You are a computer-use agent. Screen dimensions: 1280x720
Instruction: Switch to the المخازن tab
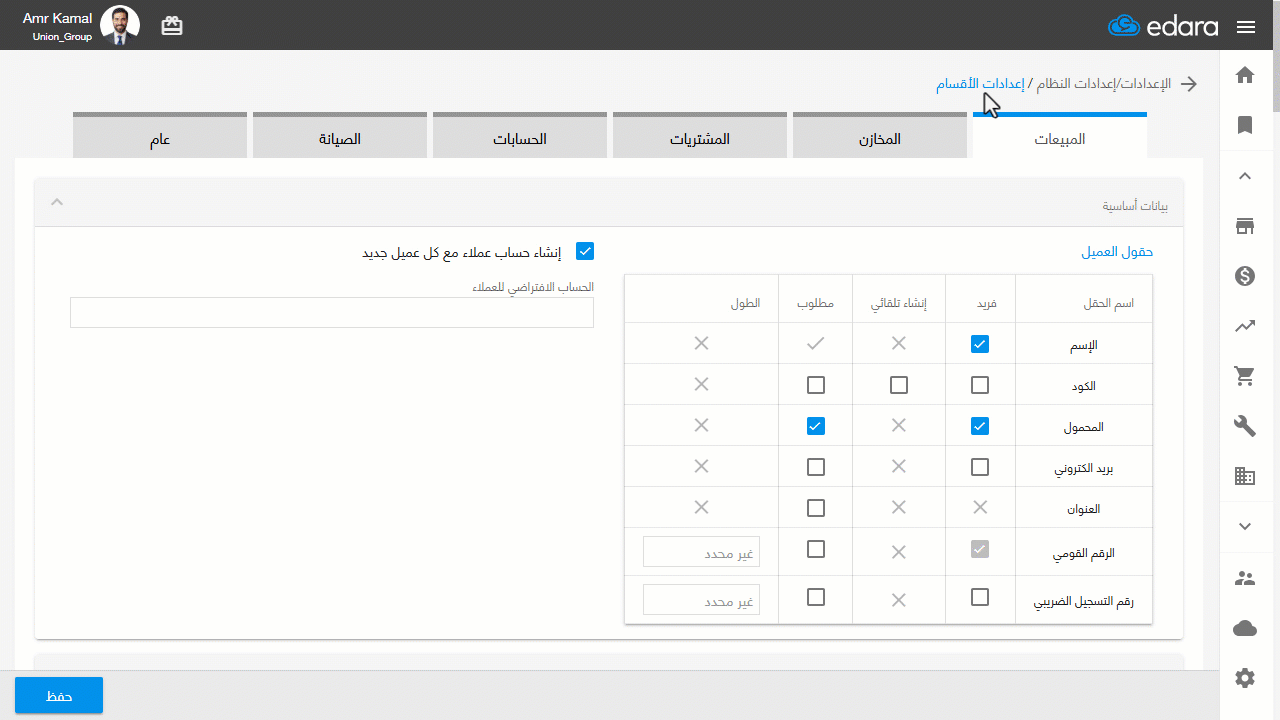pyautogui.click(x=880, y=136)
